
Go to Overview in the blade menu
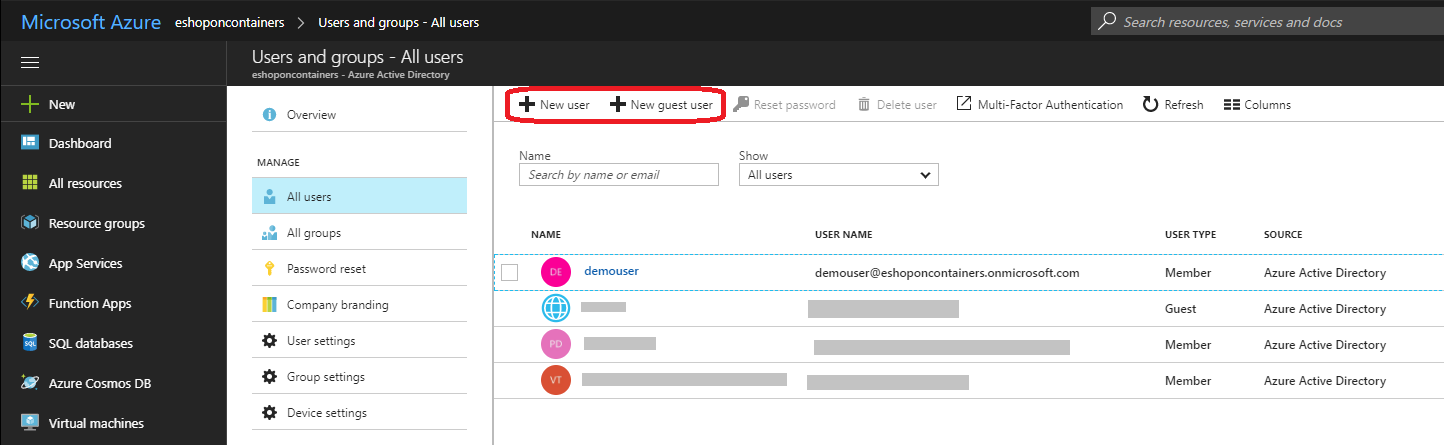[359, 115]
